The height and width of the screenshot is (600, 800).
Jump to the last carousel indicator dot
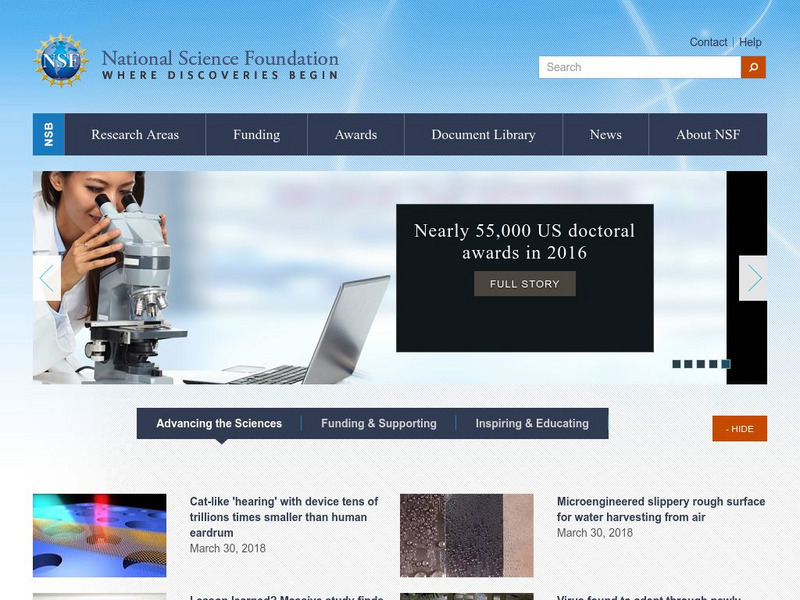click(x=726, y=364)
